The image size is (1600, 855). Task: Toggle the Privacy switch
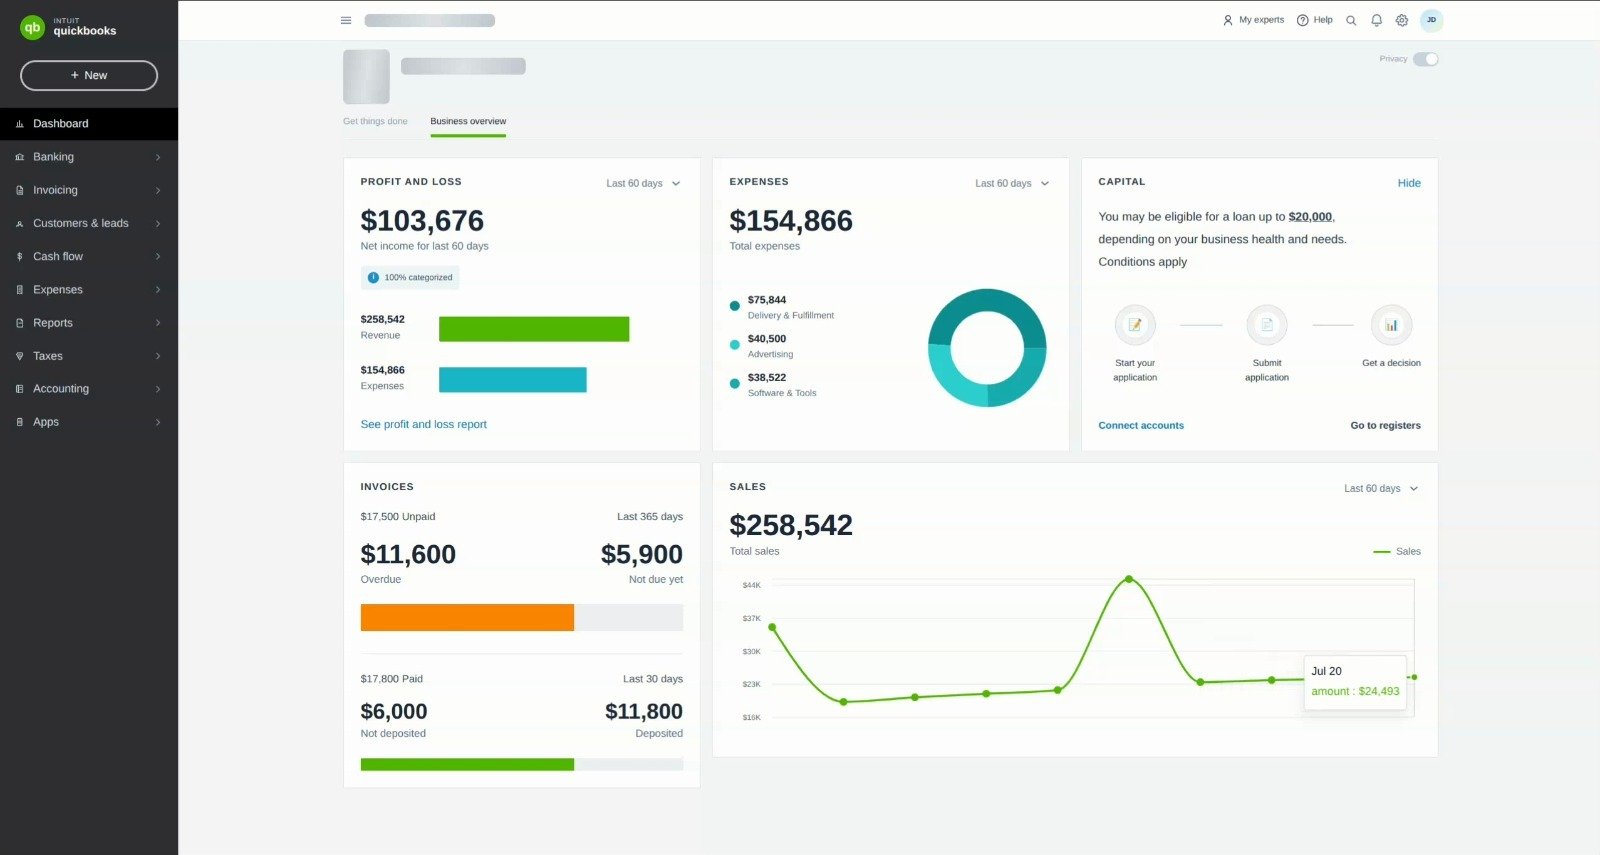tap(1426, 59)
